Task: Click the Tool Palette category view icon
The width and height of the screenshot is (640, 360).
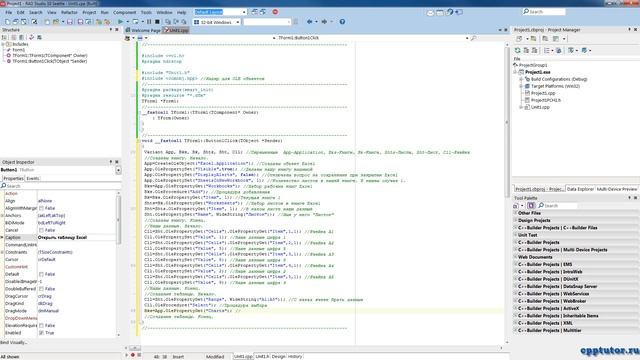Action: 531,205
